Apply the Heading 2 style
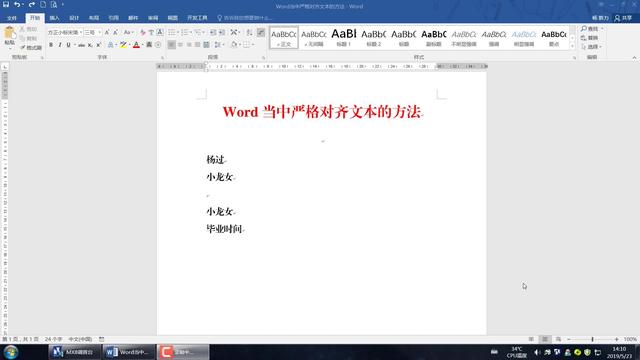 tap(373, 37)
